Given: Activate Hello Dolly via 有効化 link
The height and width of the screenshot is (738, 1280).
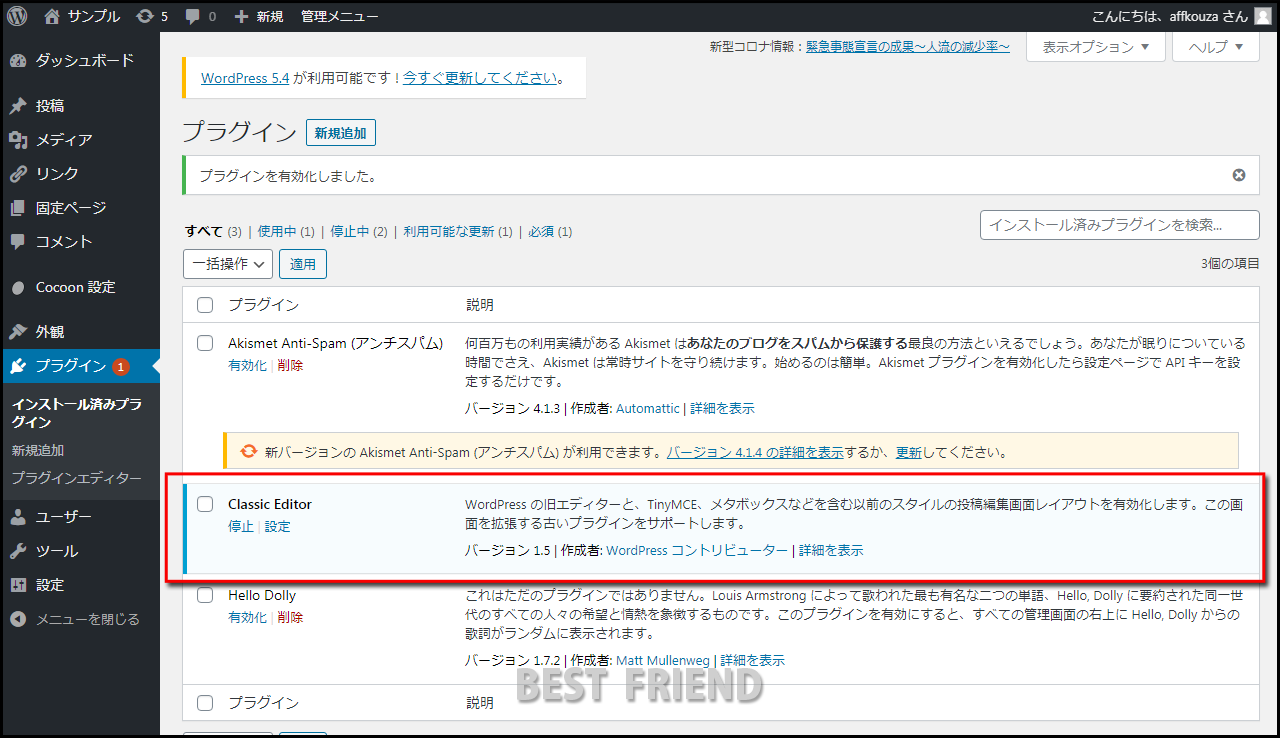Looking at the screenshot, I should [247, 618].
